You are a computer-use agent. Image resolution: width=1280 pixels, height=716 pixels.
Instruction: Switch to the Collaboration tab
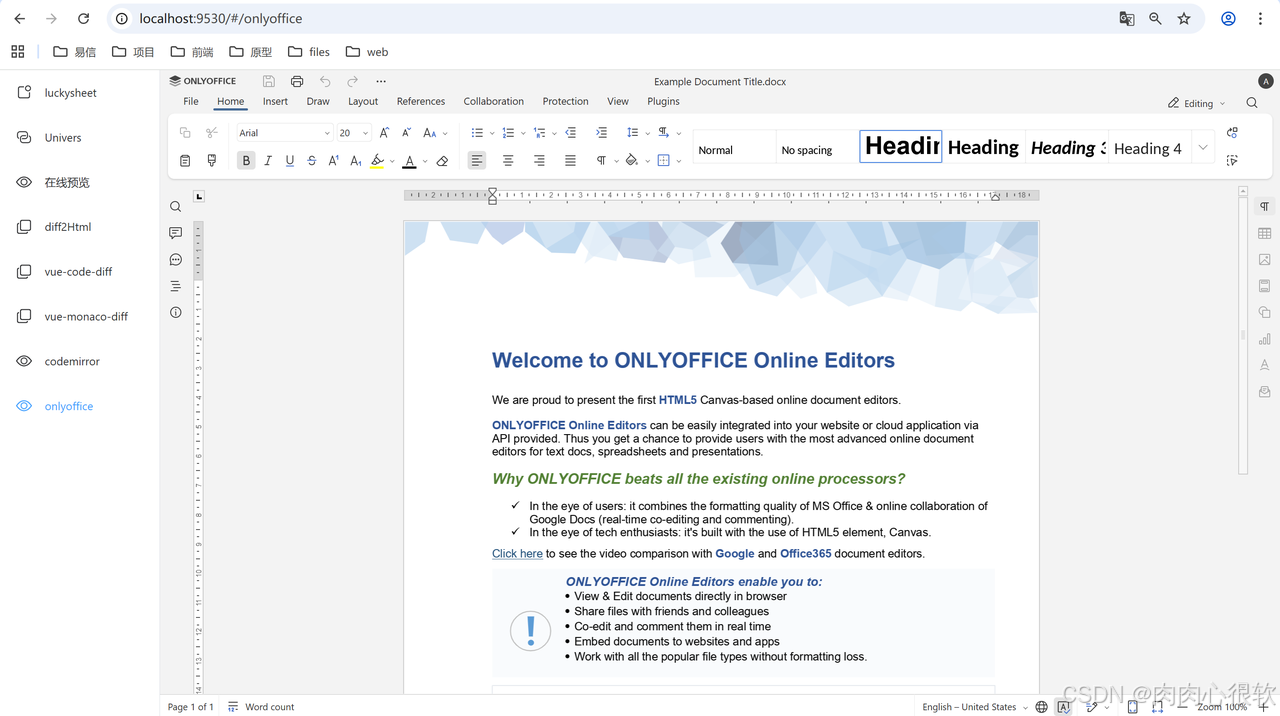click(x=494, y=101)
